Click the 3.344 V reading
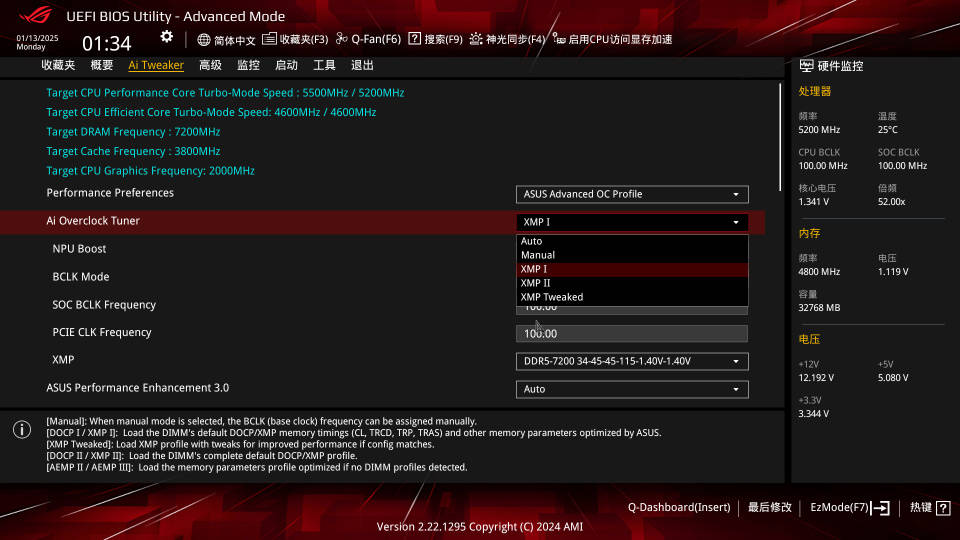Viewport: 960px width, 540px height. click(x=814, y=414)
